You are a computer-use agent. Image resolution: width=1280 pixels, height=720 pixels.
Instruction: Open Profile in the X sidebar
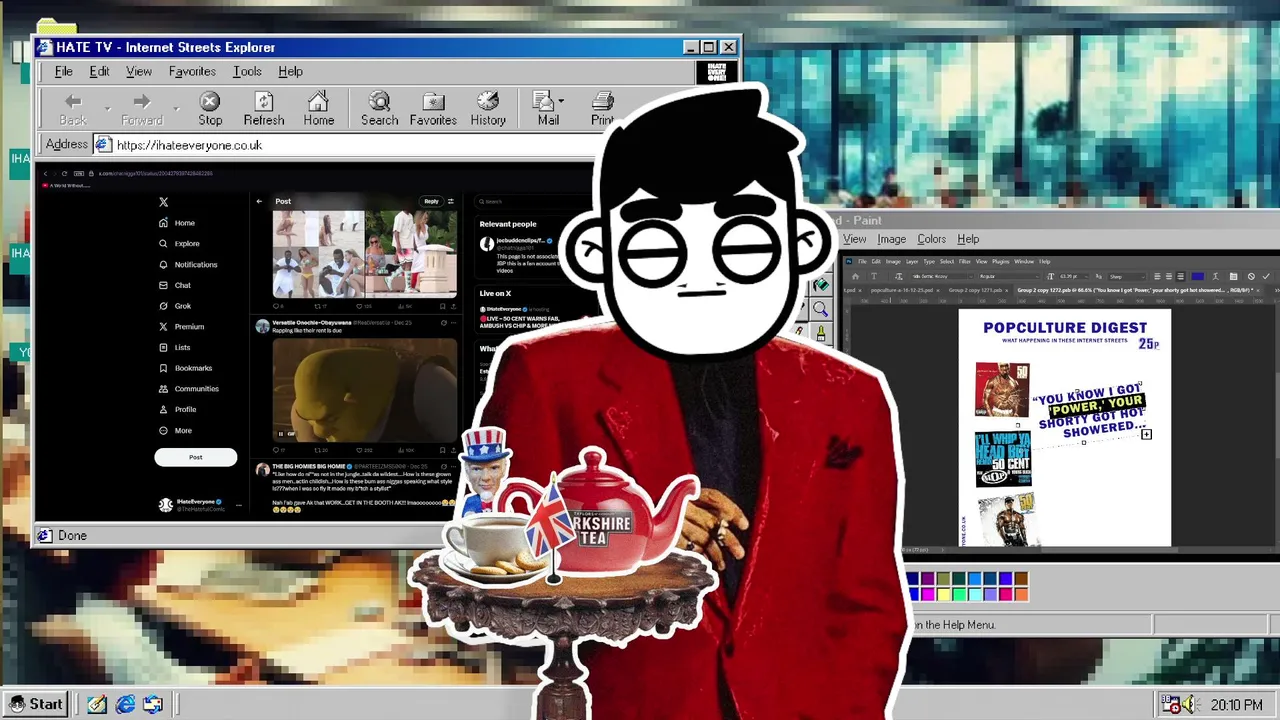(x=178, y=409)
